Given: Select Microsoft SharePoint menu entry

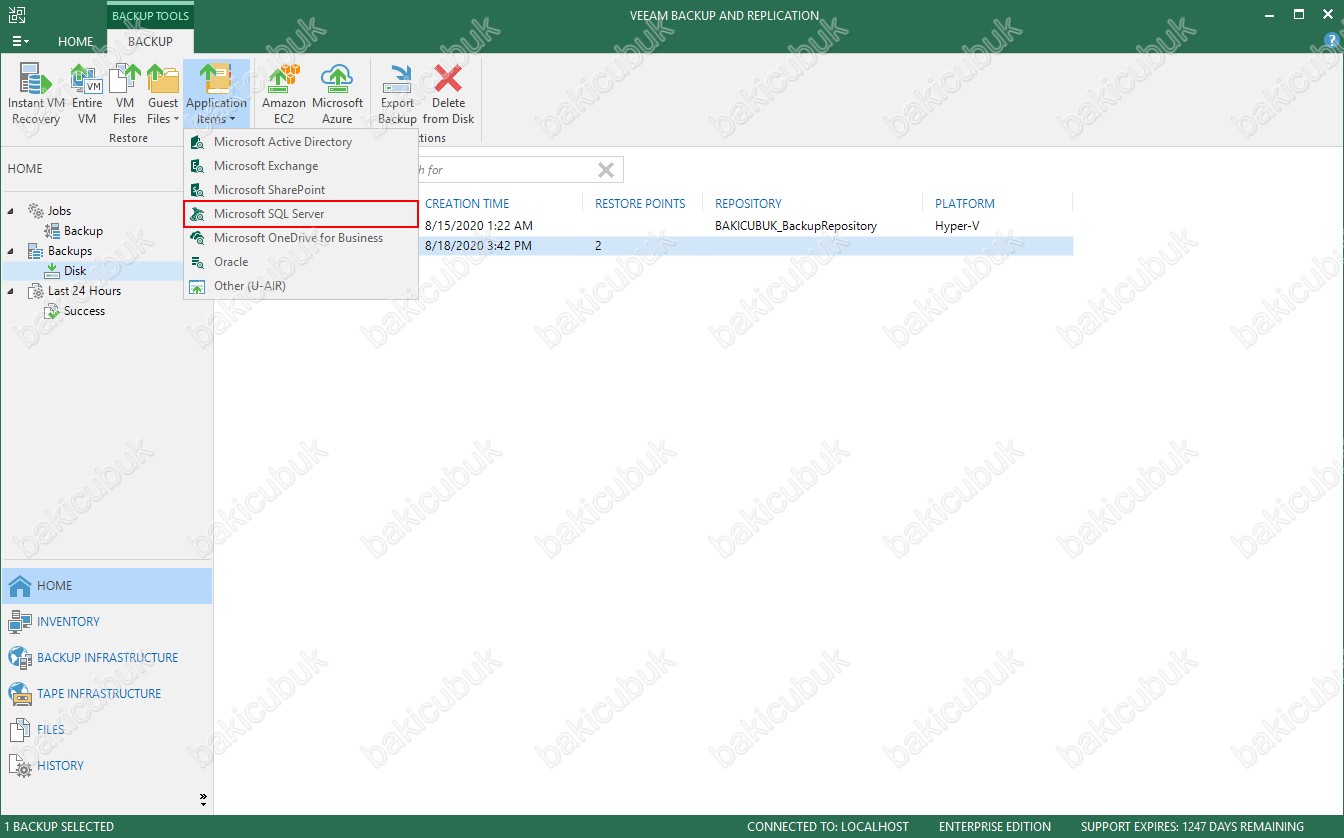Looking at the screenshot, I should pyautogui.click(x=300, y=190).
